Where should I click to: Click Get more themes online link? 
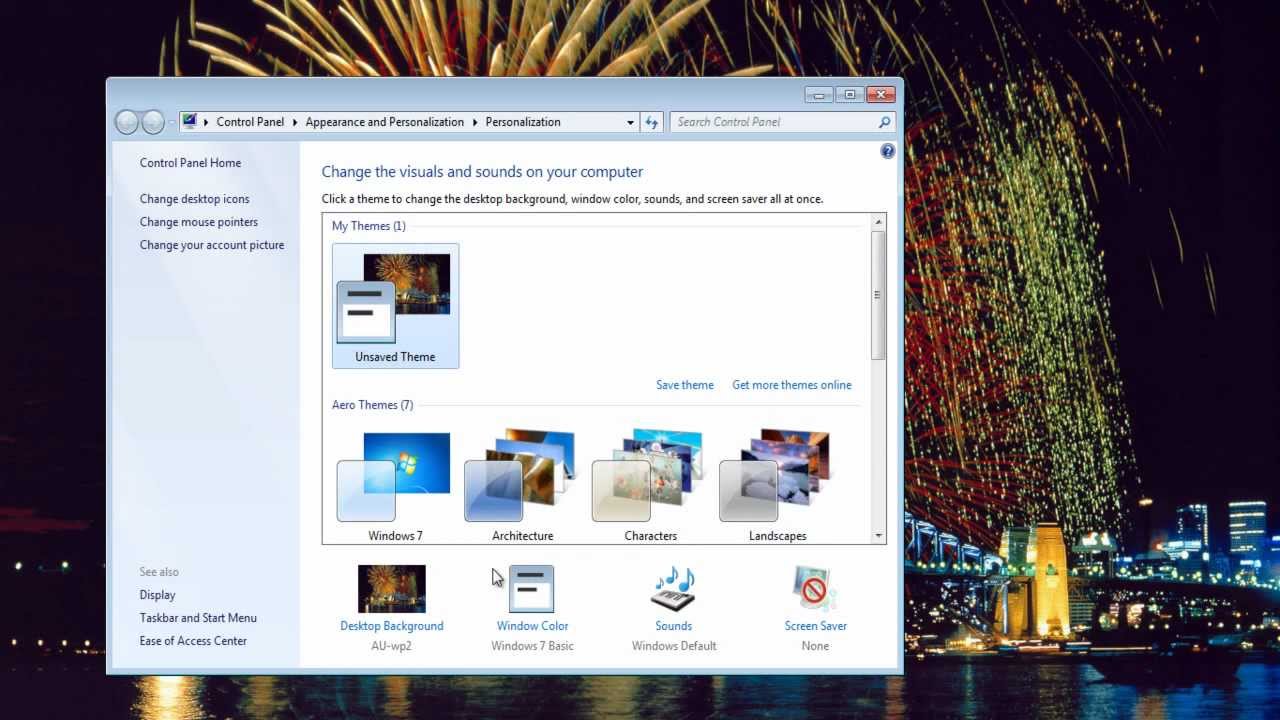pyautogui.click(x=792, y=385)
